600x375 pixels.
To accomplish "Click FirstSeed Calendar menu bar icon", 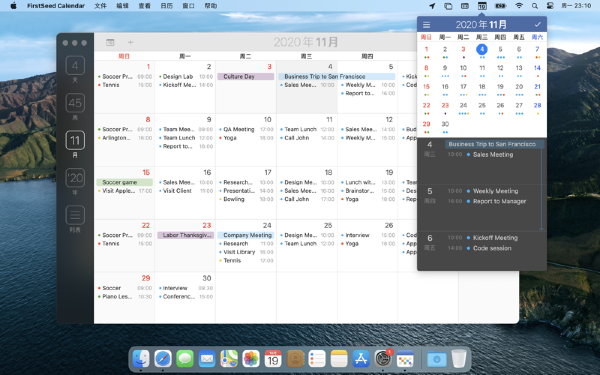I will click(x=482, y=6).
